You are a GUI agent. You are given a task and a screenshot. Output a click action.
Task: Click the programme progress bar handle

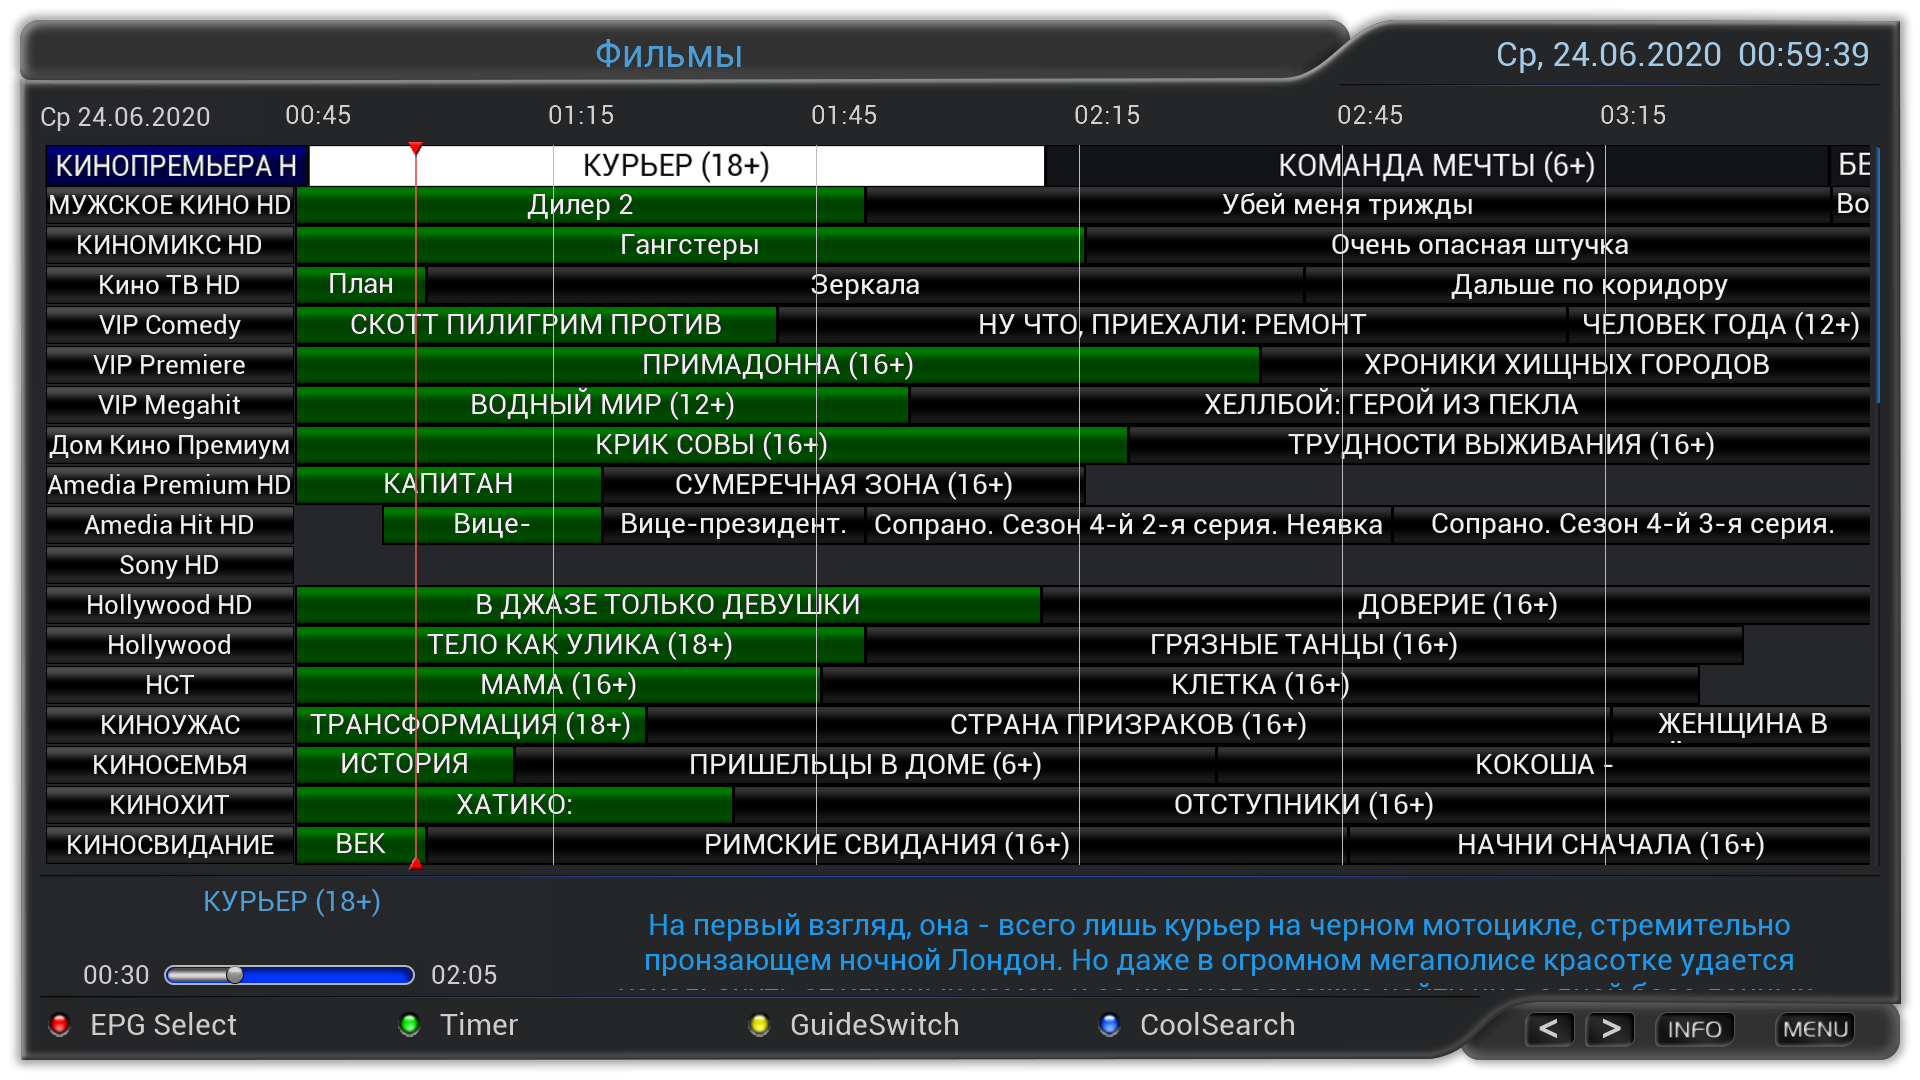click(x=235, y=975)
